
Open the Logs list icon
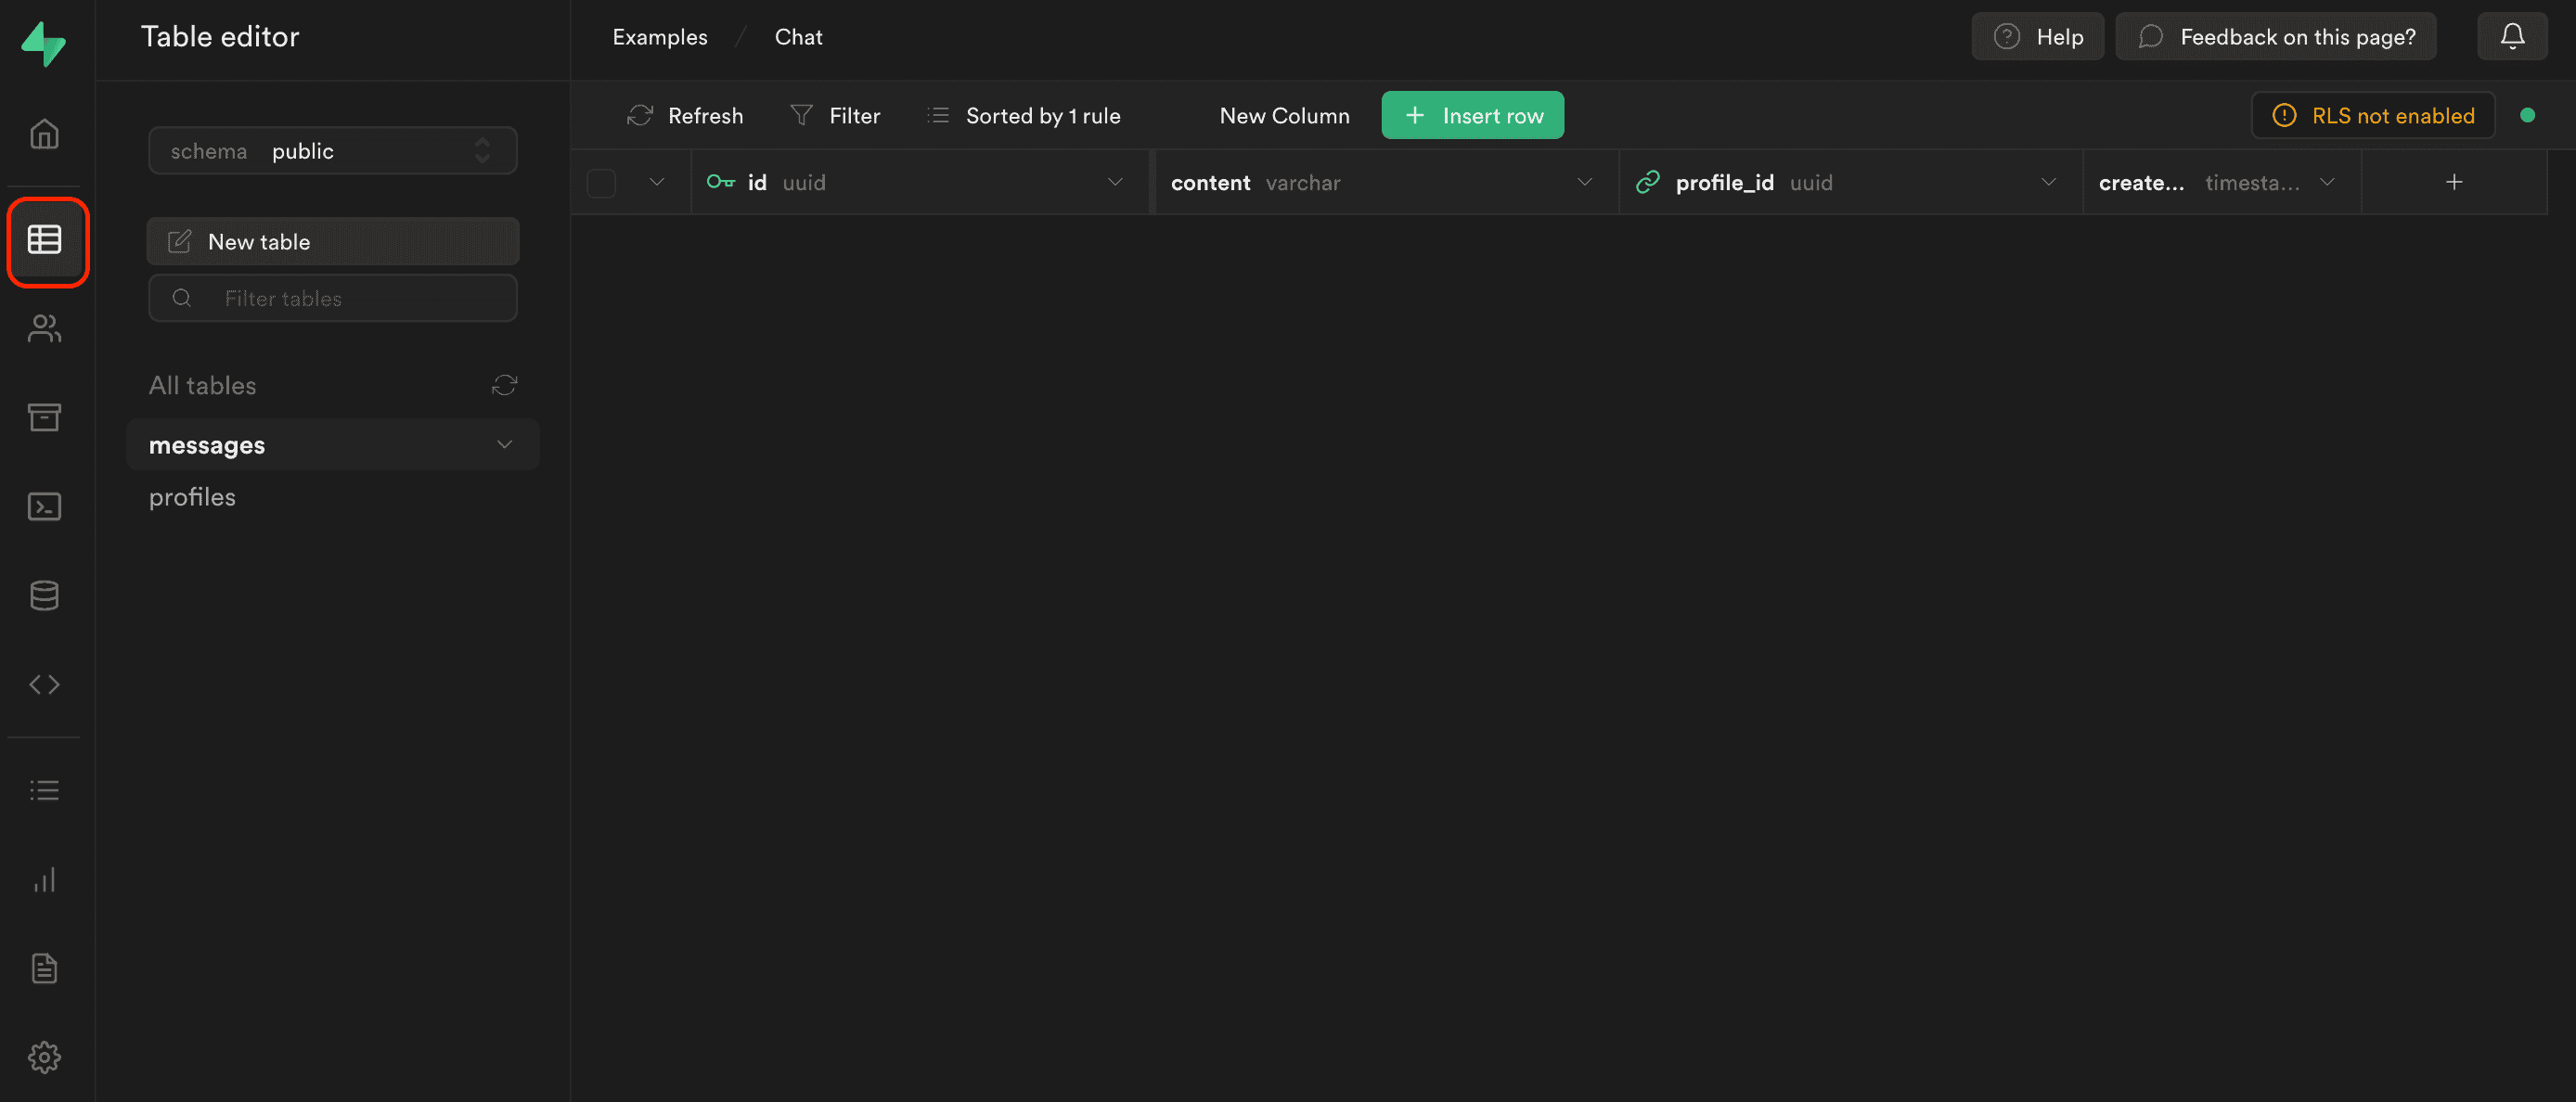[x=45, y=789]
